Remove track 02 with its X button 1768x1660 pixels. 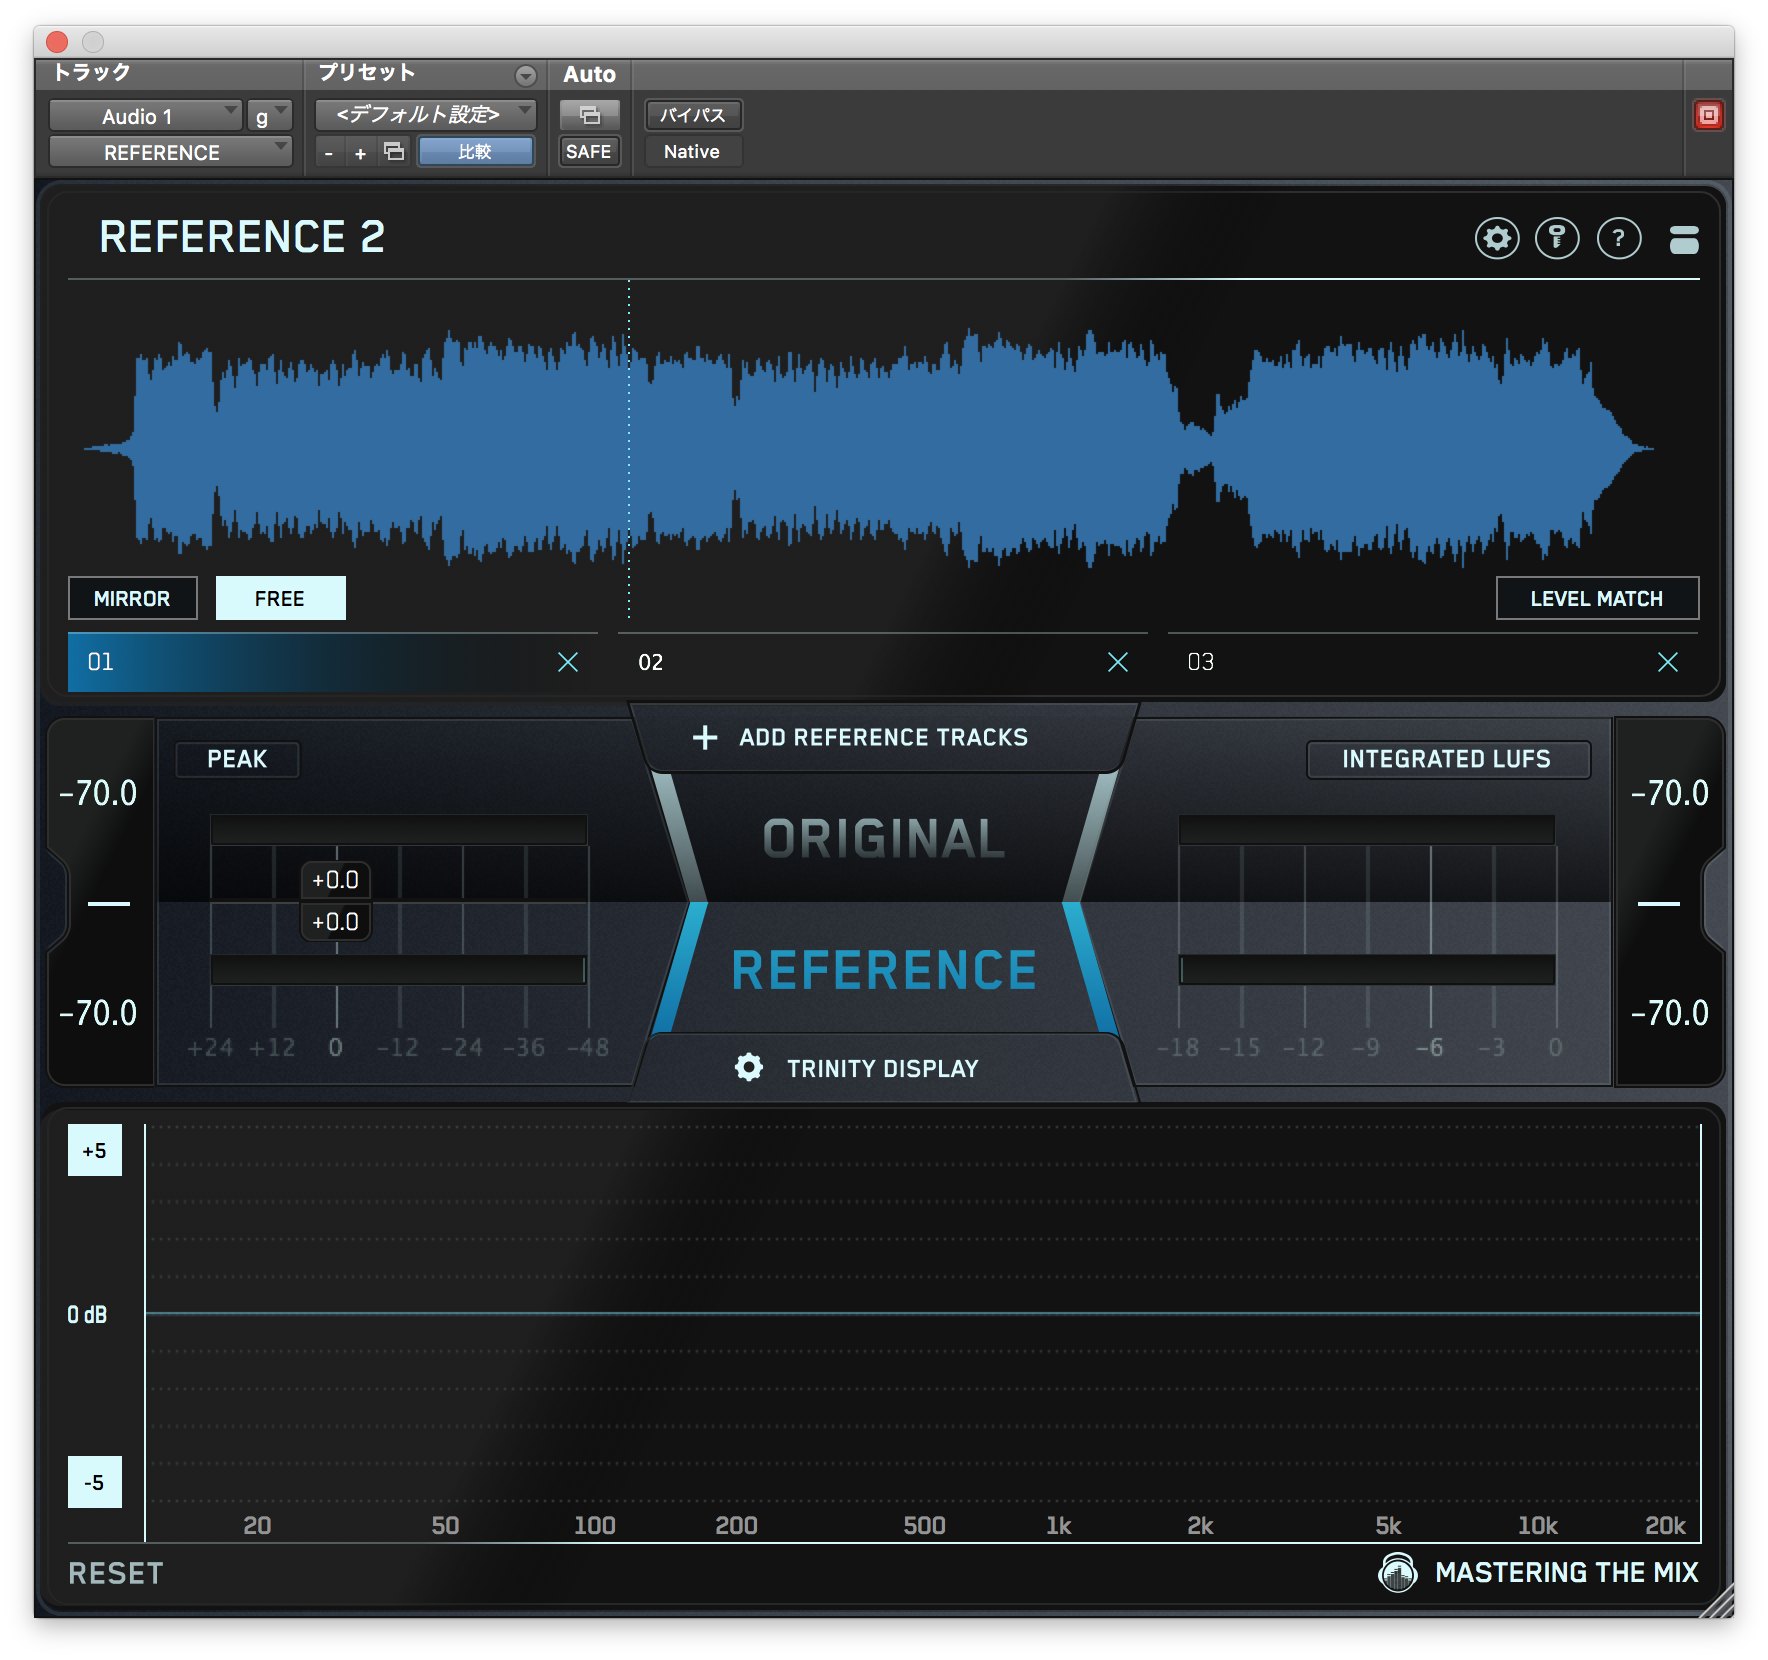coord(1117,661)
